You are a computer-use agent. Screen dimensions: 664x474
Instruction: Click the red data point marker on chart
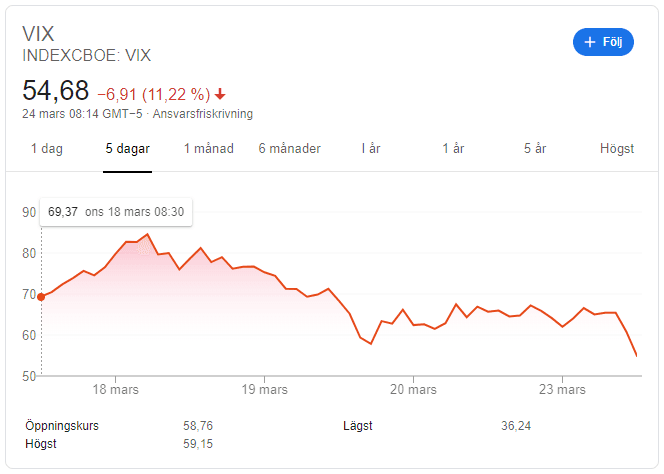click(x=41, y=296)
